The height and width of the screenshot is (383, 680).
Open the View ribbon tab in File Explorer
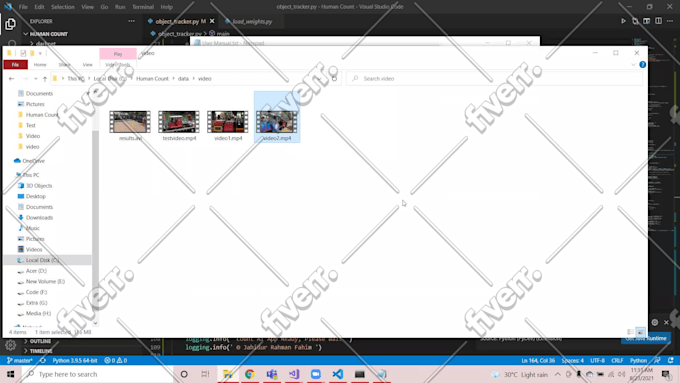click(88, 64)
